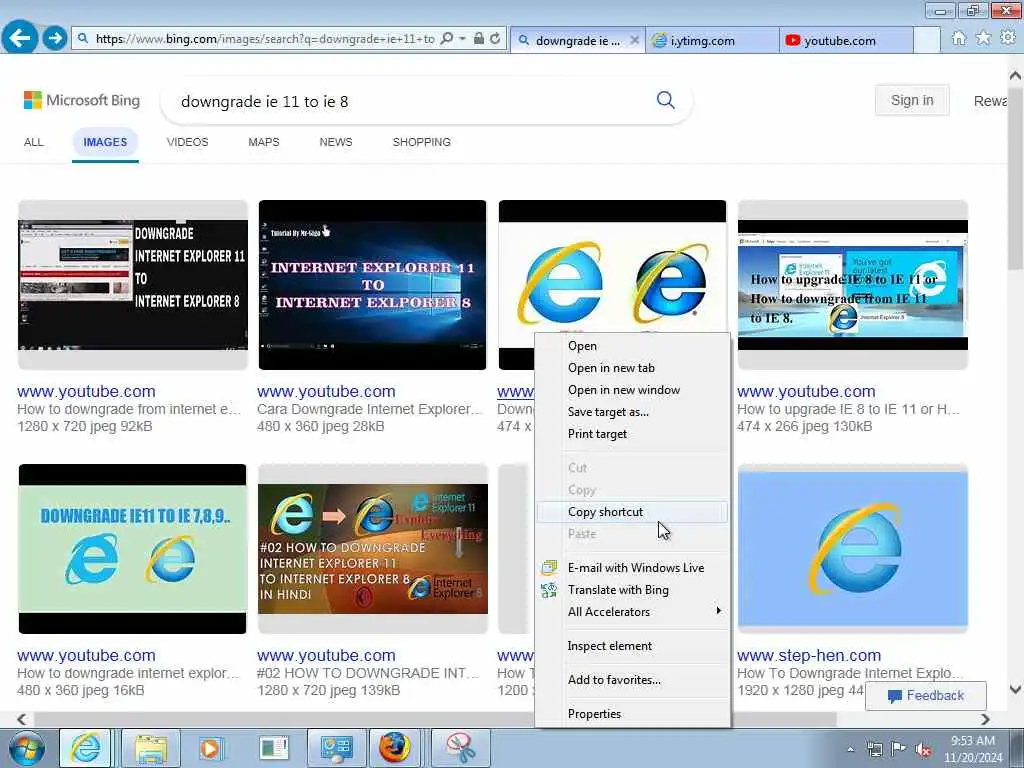Open the Snipping Tool taskbar icon
The height and width of the screenshot is (768, 1024).
click(x=460, y=748)
